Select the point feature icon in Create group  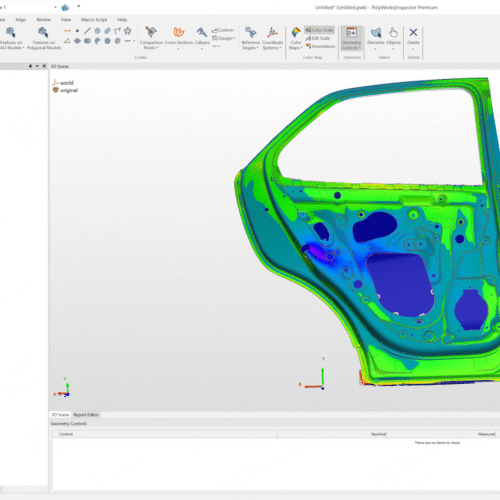pyautogui.click(x=77, y=31)
